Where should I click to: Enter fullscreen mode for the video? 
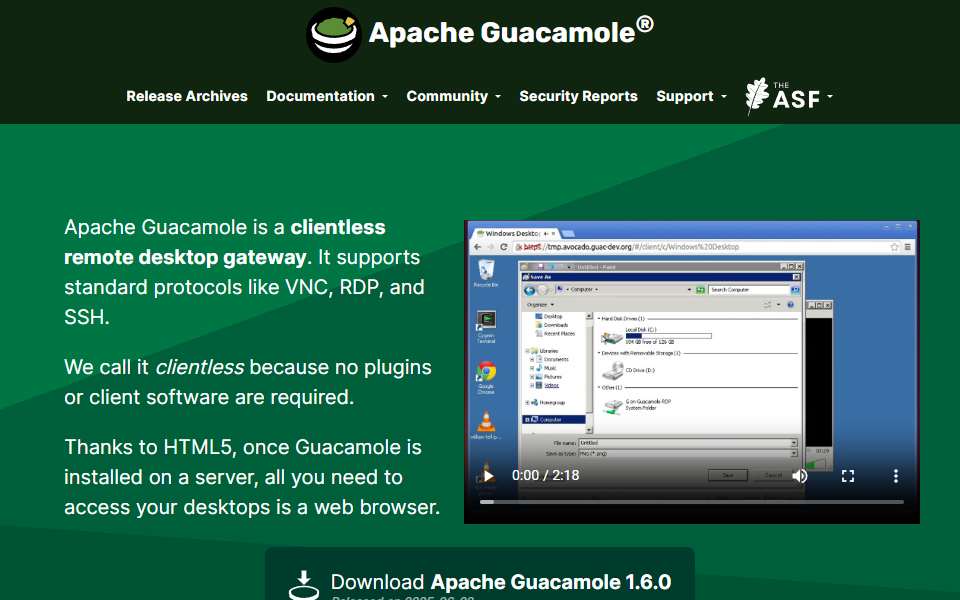click(x=848, y=476)
